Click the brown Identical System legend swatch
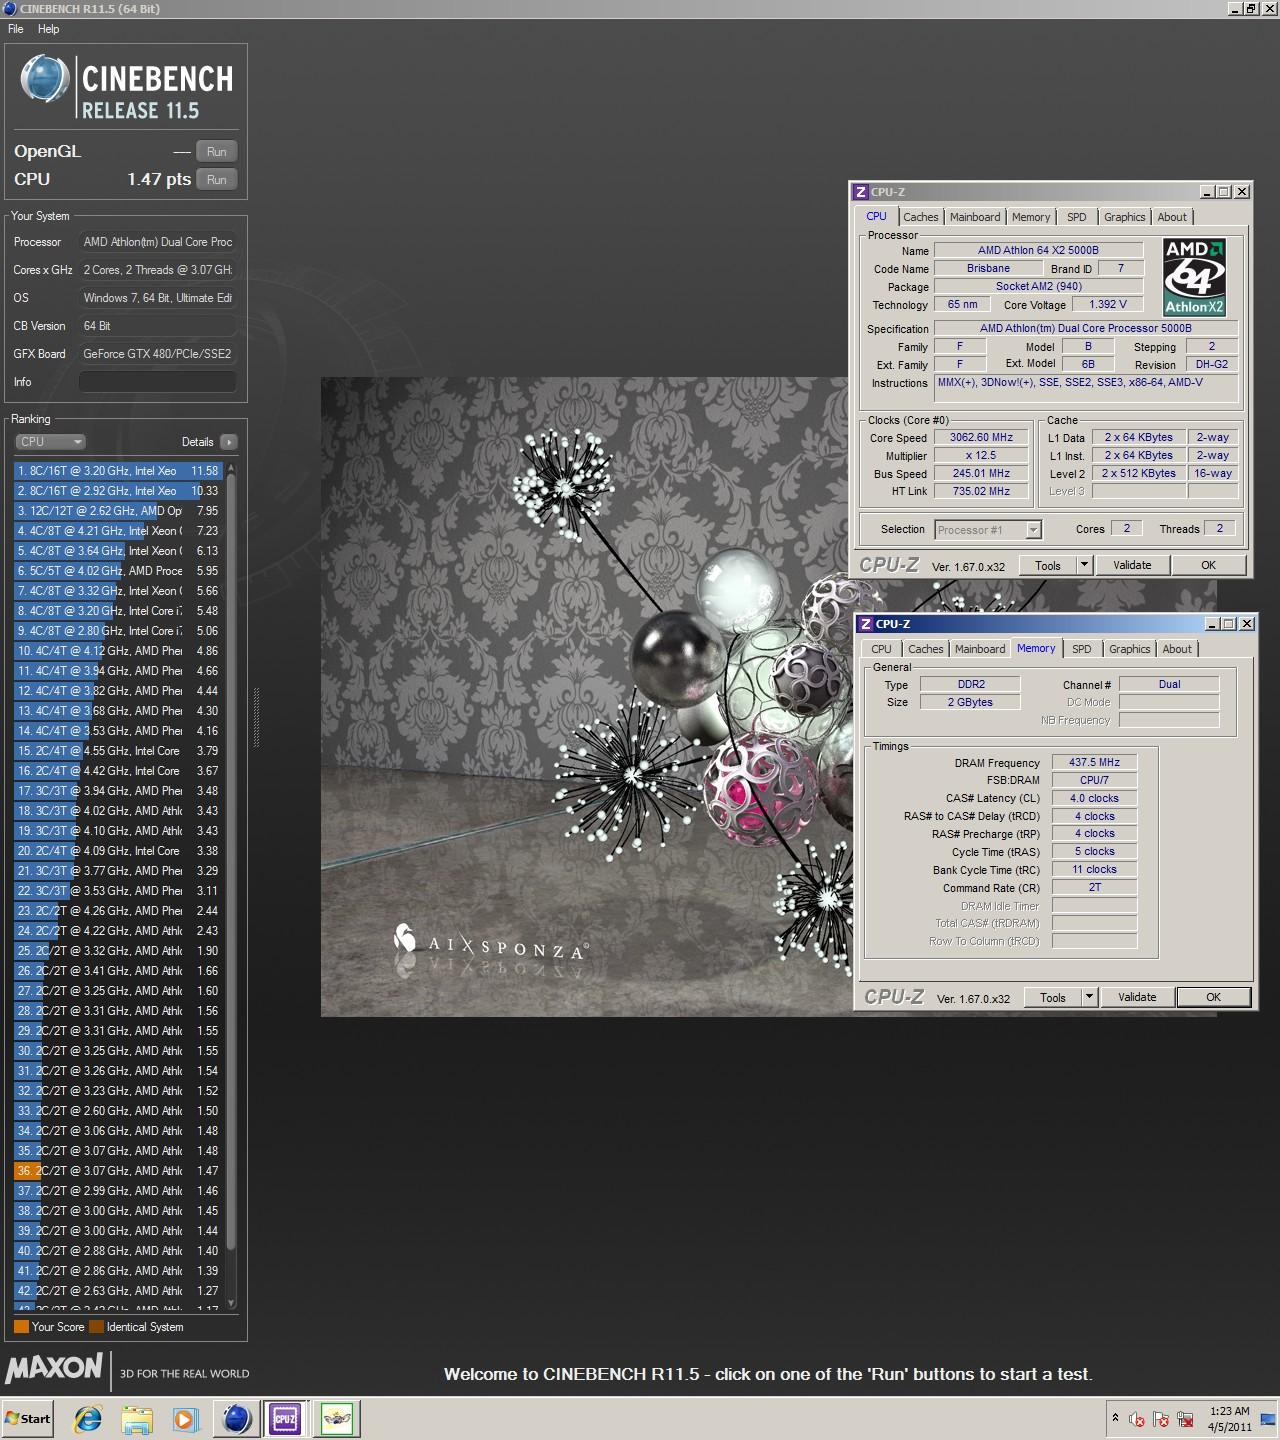 (x=96, y=1327)
